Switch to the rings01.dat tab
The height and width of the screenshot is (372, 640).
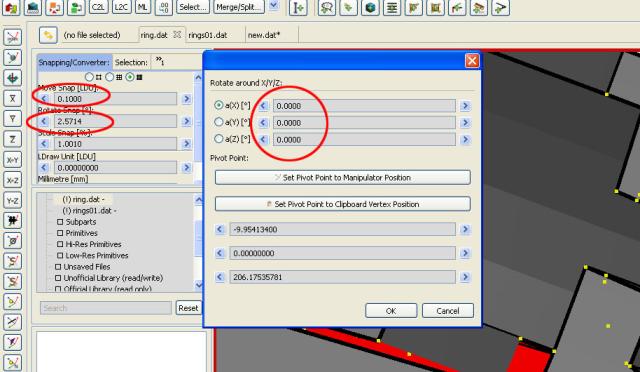point(207,35)
